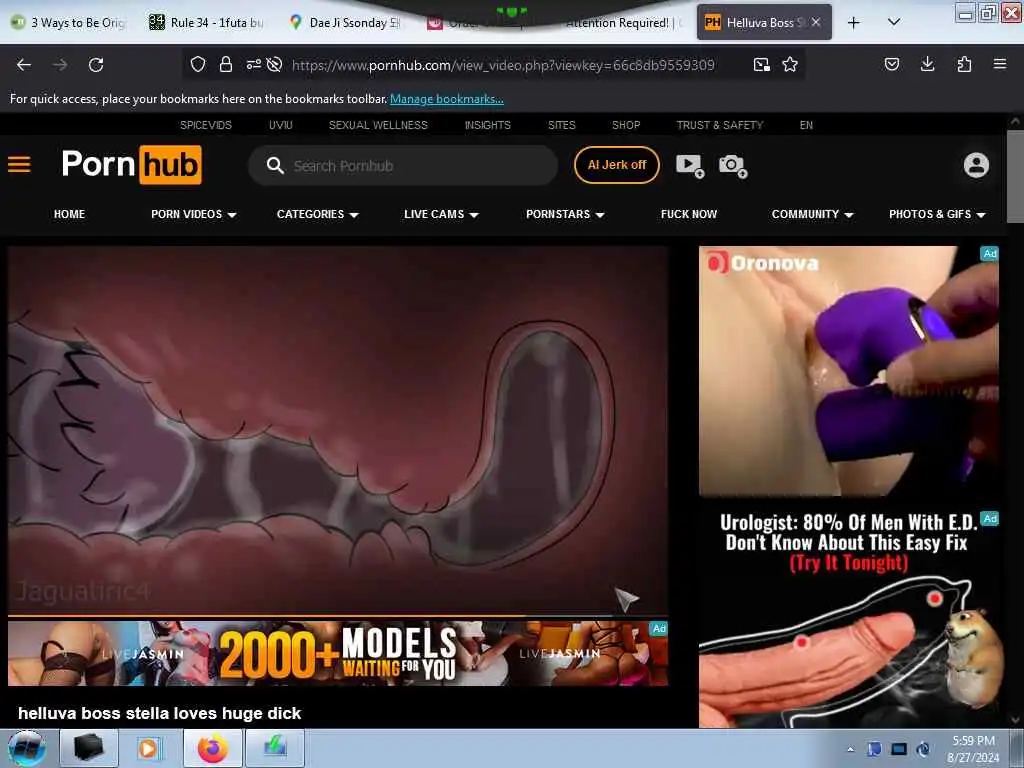Open the media player taskbar icon
1024x768 pixels.
click(148, 748)
